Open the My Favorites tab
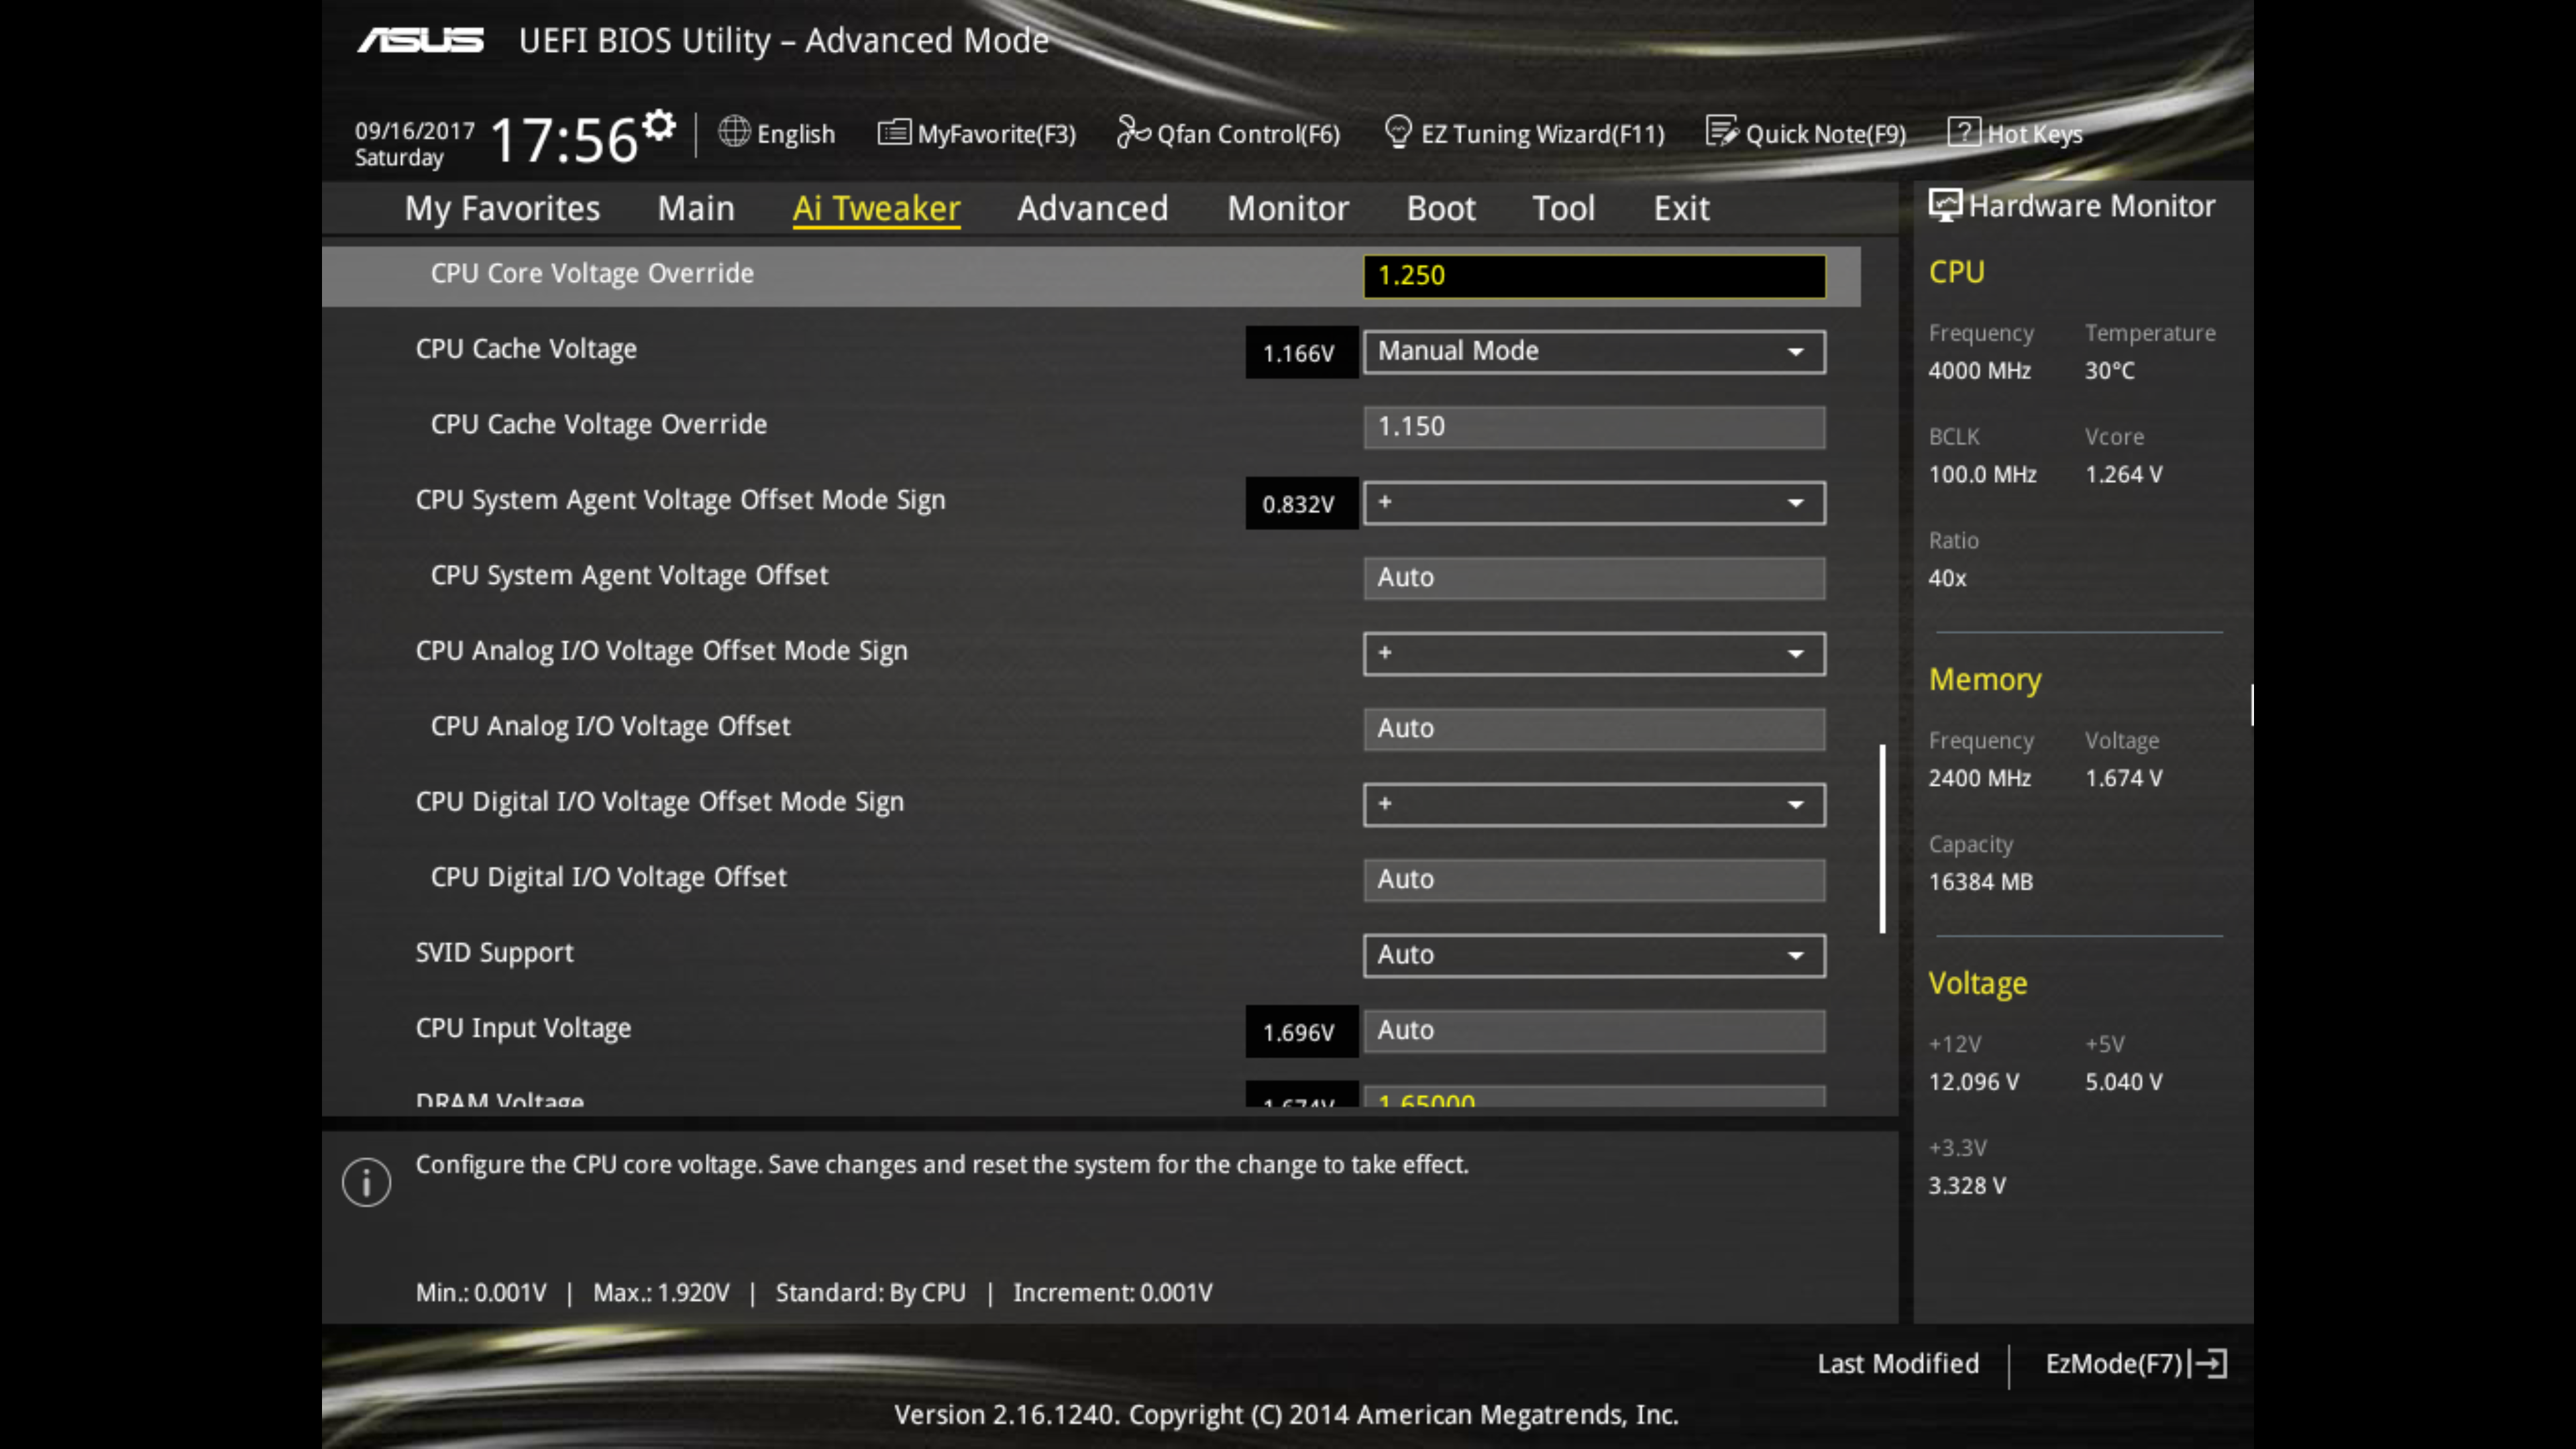This screenshot has height=1449, width=2576. pyautogui.click(x=502, y=208)
